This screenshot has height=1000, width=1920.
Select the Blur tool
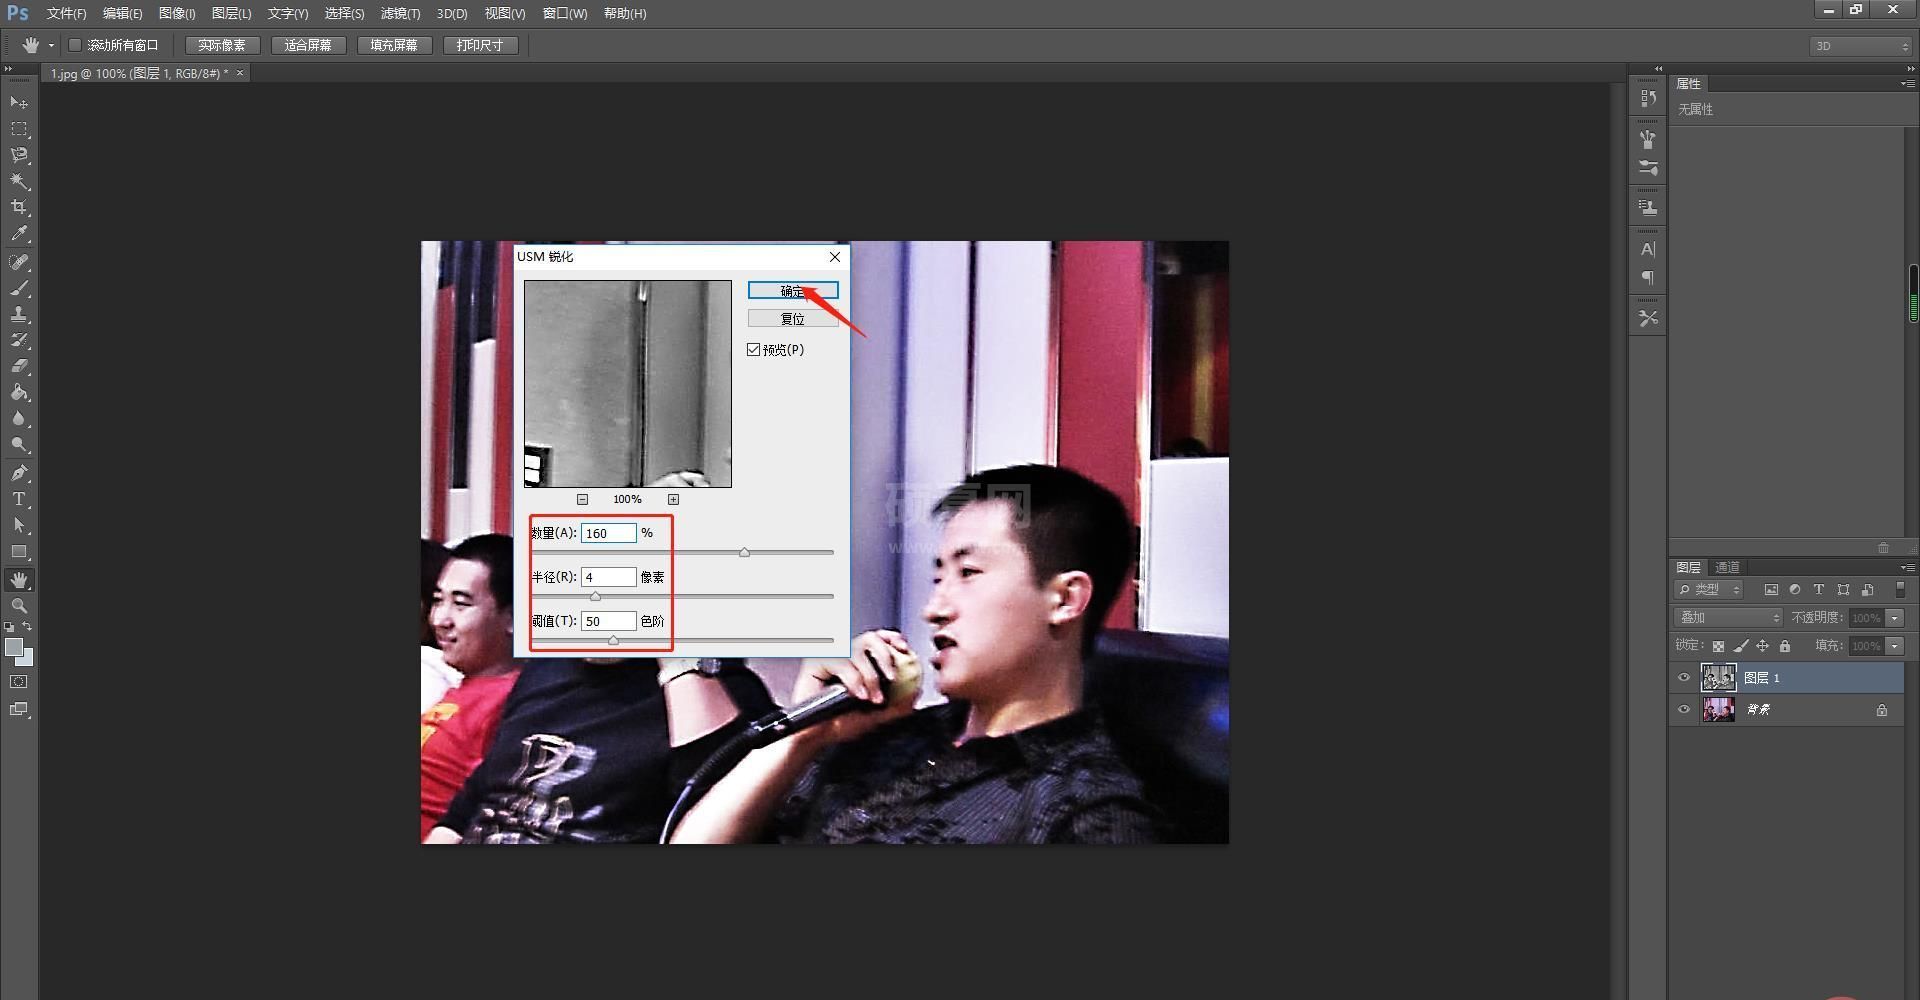pos(19,419)
